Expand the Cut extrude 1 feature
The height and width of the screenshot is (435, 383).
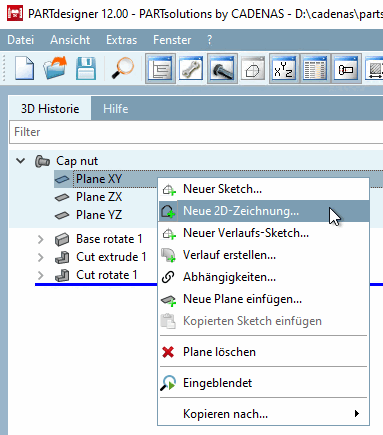tap(41, 257)
